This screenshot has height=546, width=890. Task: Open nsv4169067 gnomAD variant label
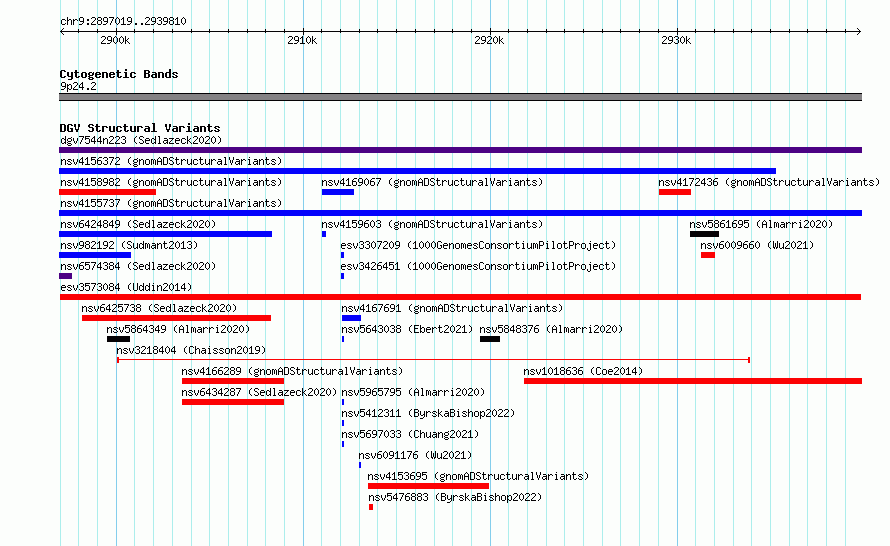point(432,182)
